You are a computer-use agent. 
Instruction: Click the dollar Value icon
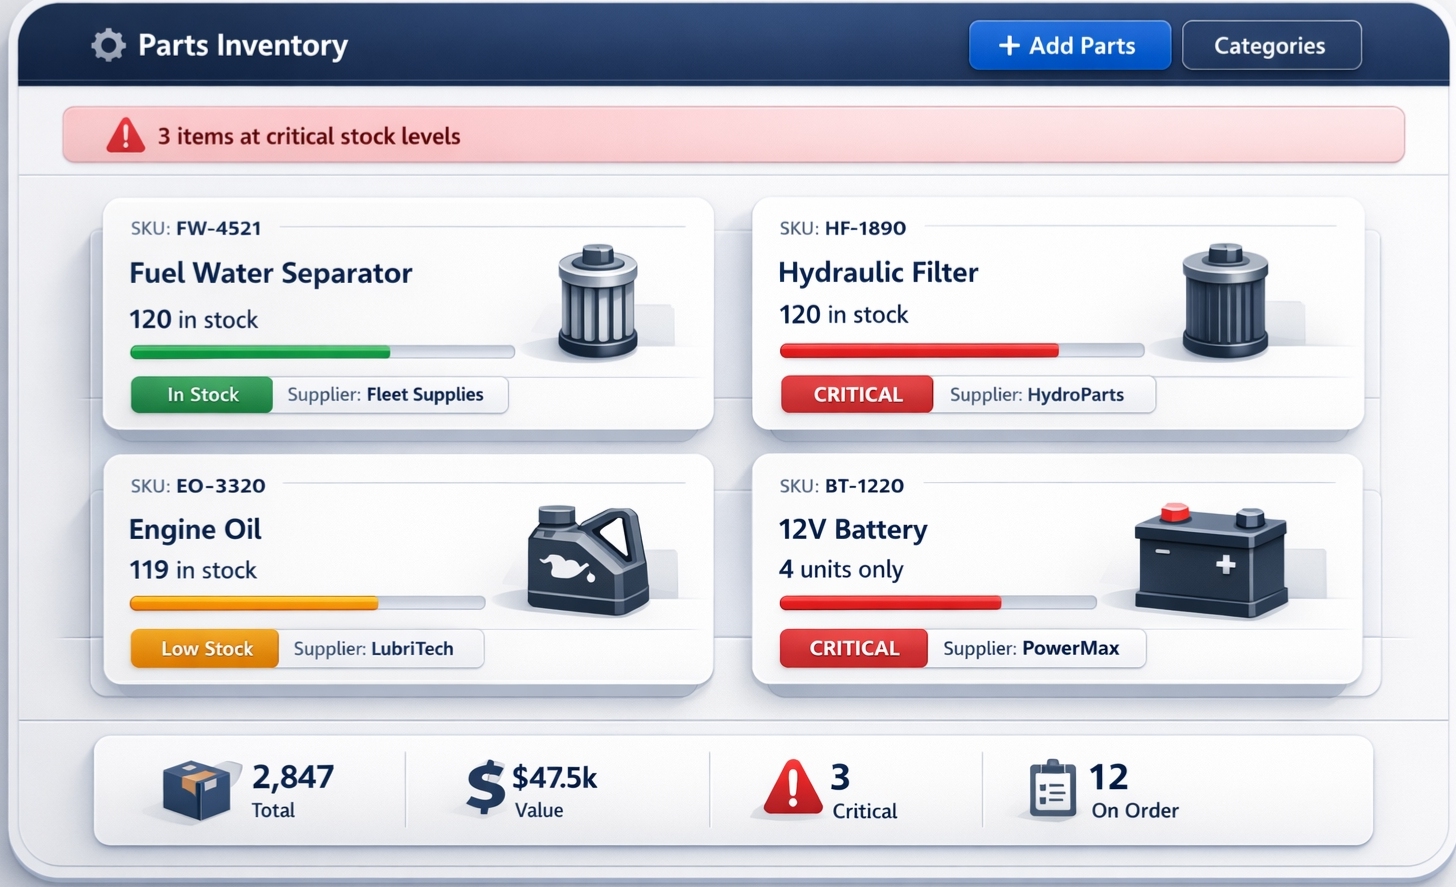pyautogui.click(x=483, y=788)
